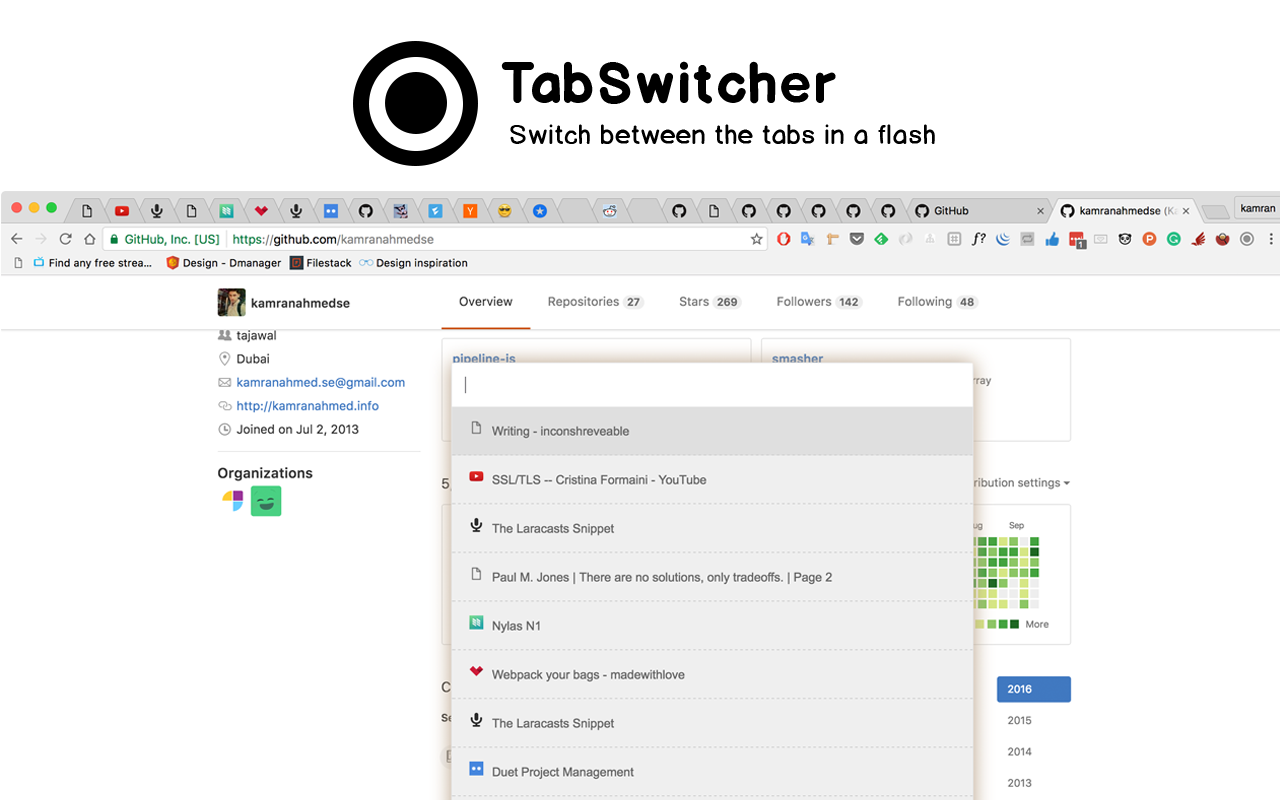The width and height of the screenshot is (1280, 800).
Task: Open the Filestack bookmark
Action: coord(321,263)
